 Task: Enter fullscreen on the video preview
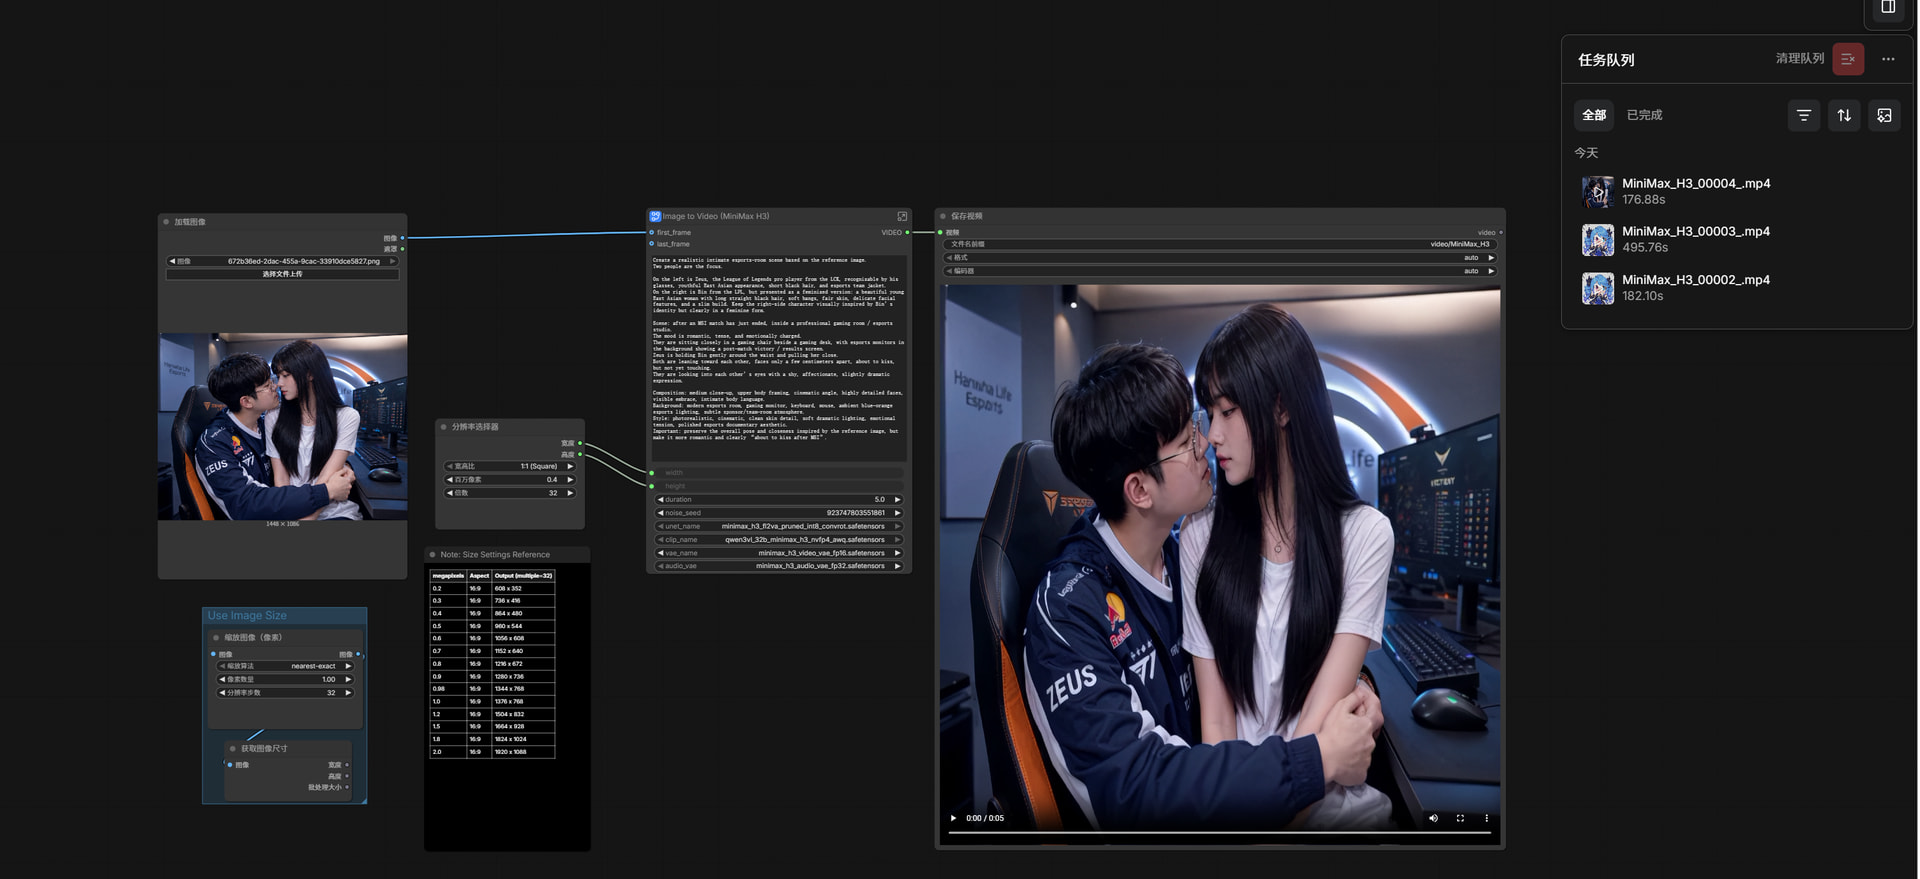(1460, 818)
